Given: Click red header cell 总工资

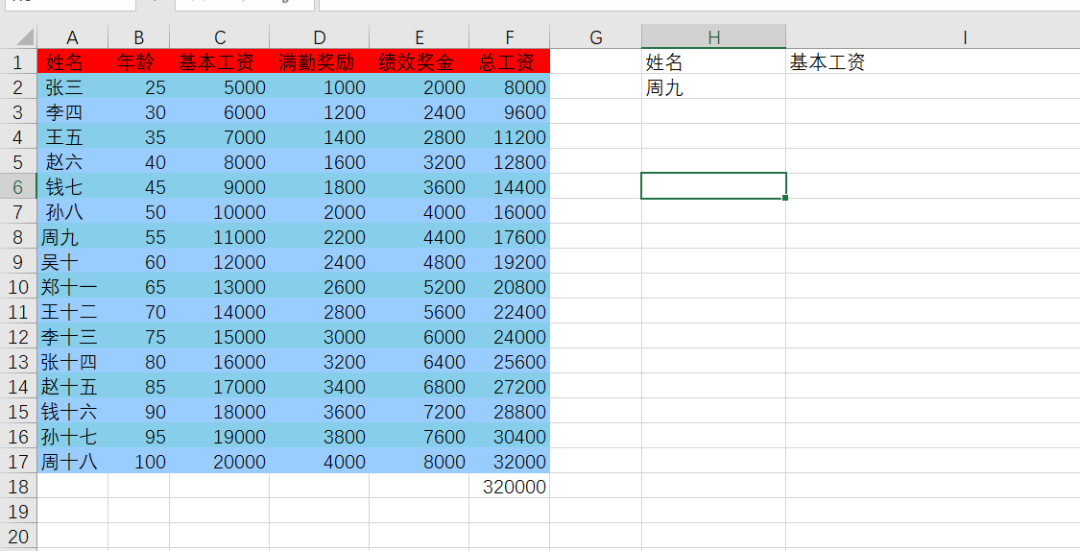Looking at the screenshot, I should pos(510,62).
